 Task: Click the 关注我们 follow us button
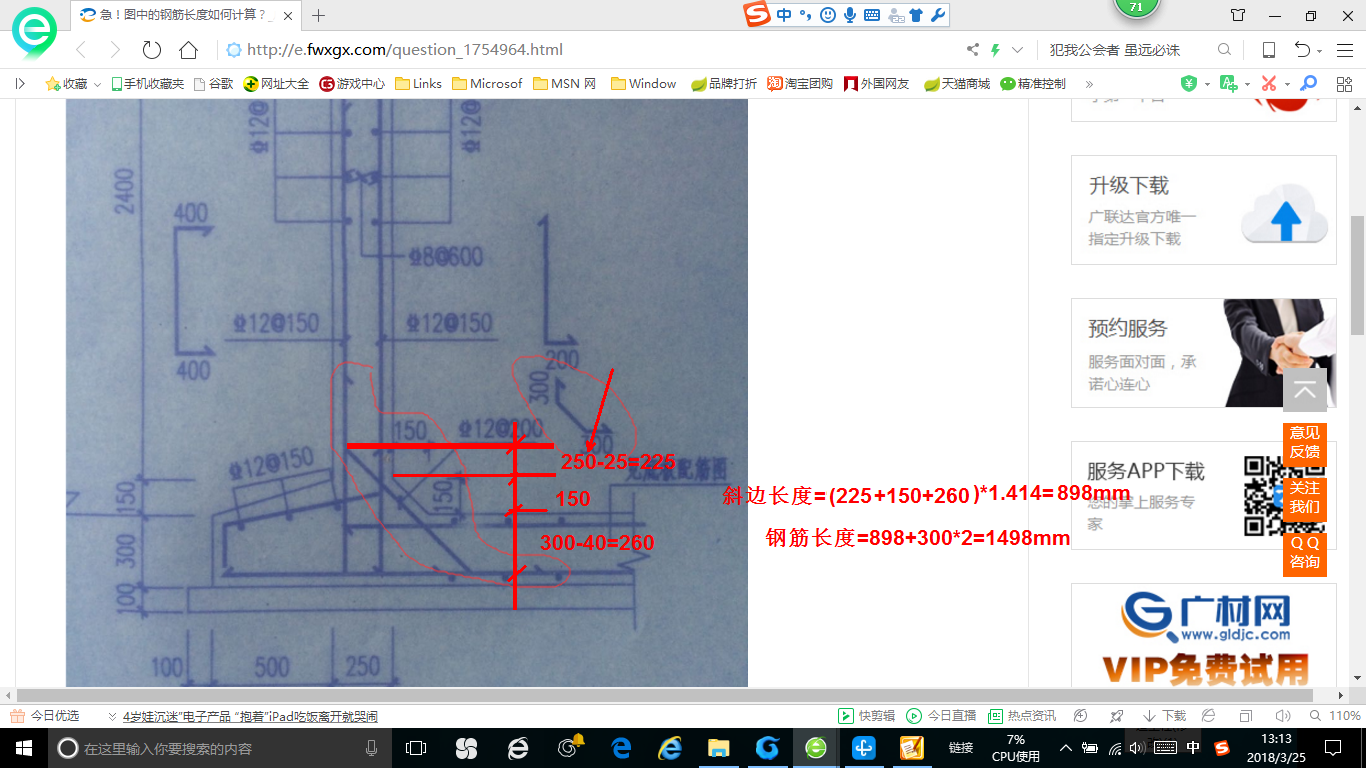coord(1305,497)
